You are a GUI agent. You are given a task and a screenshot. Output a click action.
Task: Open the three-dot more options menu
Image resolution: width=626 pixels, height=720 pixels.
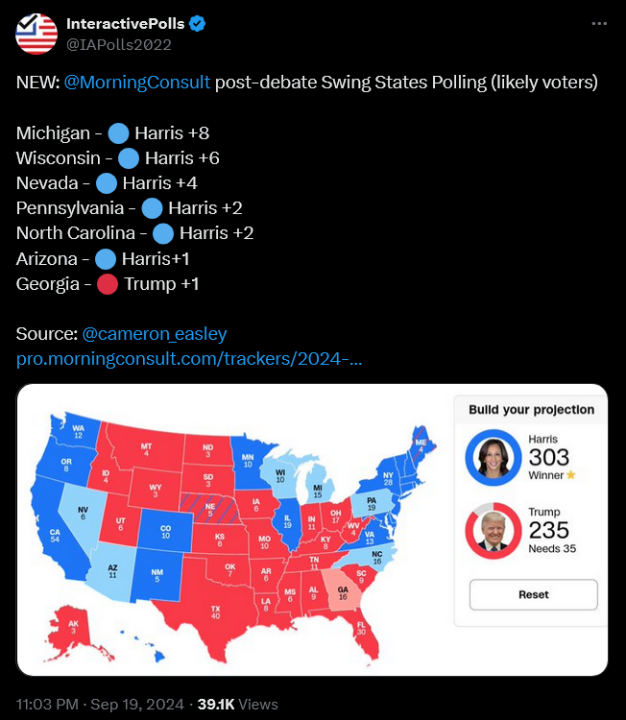click(x=598, y=23)
